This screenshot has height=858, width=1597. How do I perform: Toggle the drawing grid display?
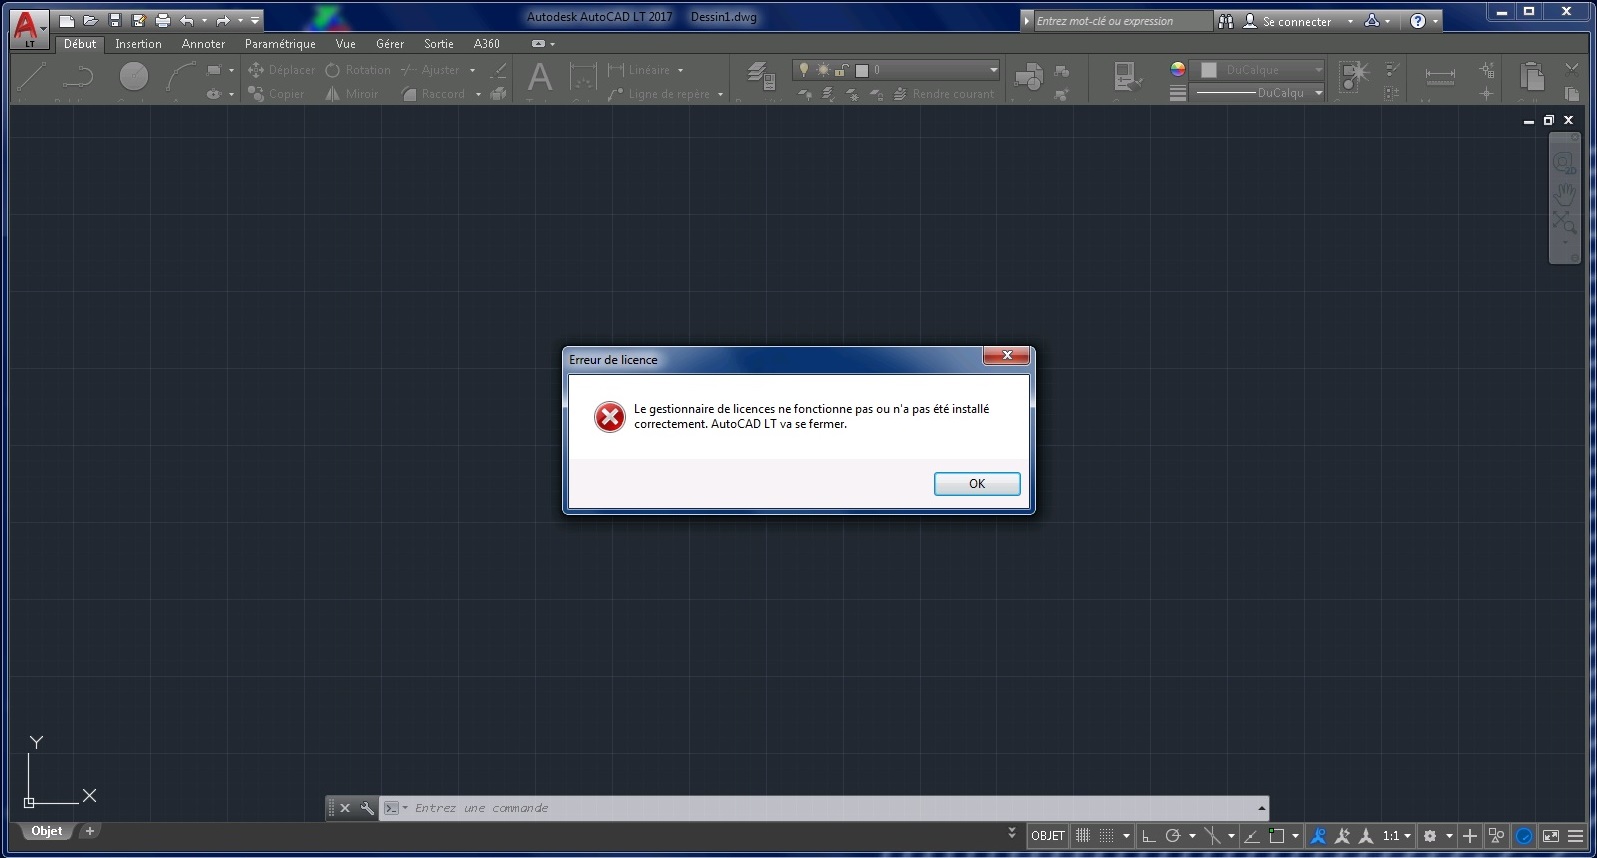[x=1083, y=836]
